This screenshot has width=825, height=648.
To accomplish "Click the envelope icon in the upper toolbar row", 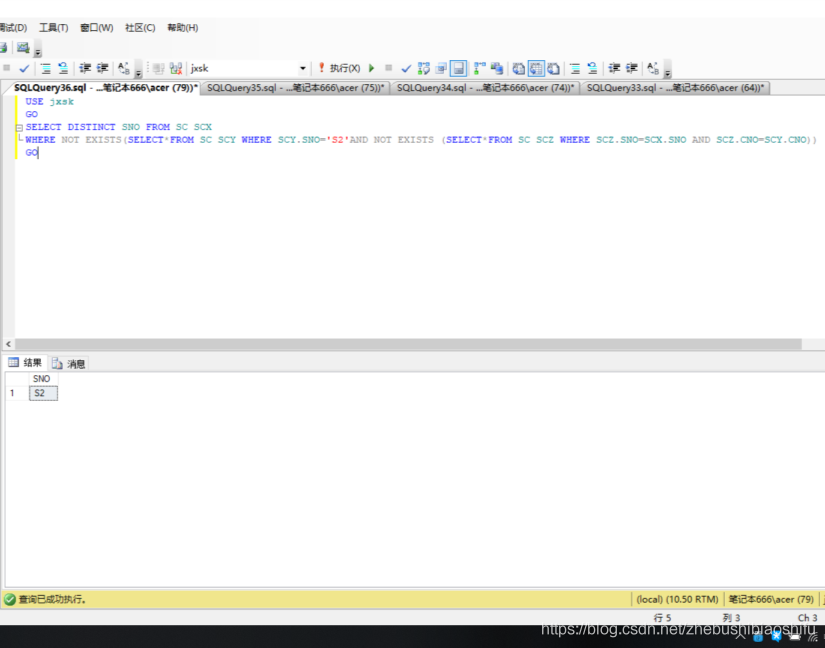I will coord(23,48).
